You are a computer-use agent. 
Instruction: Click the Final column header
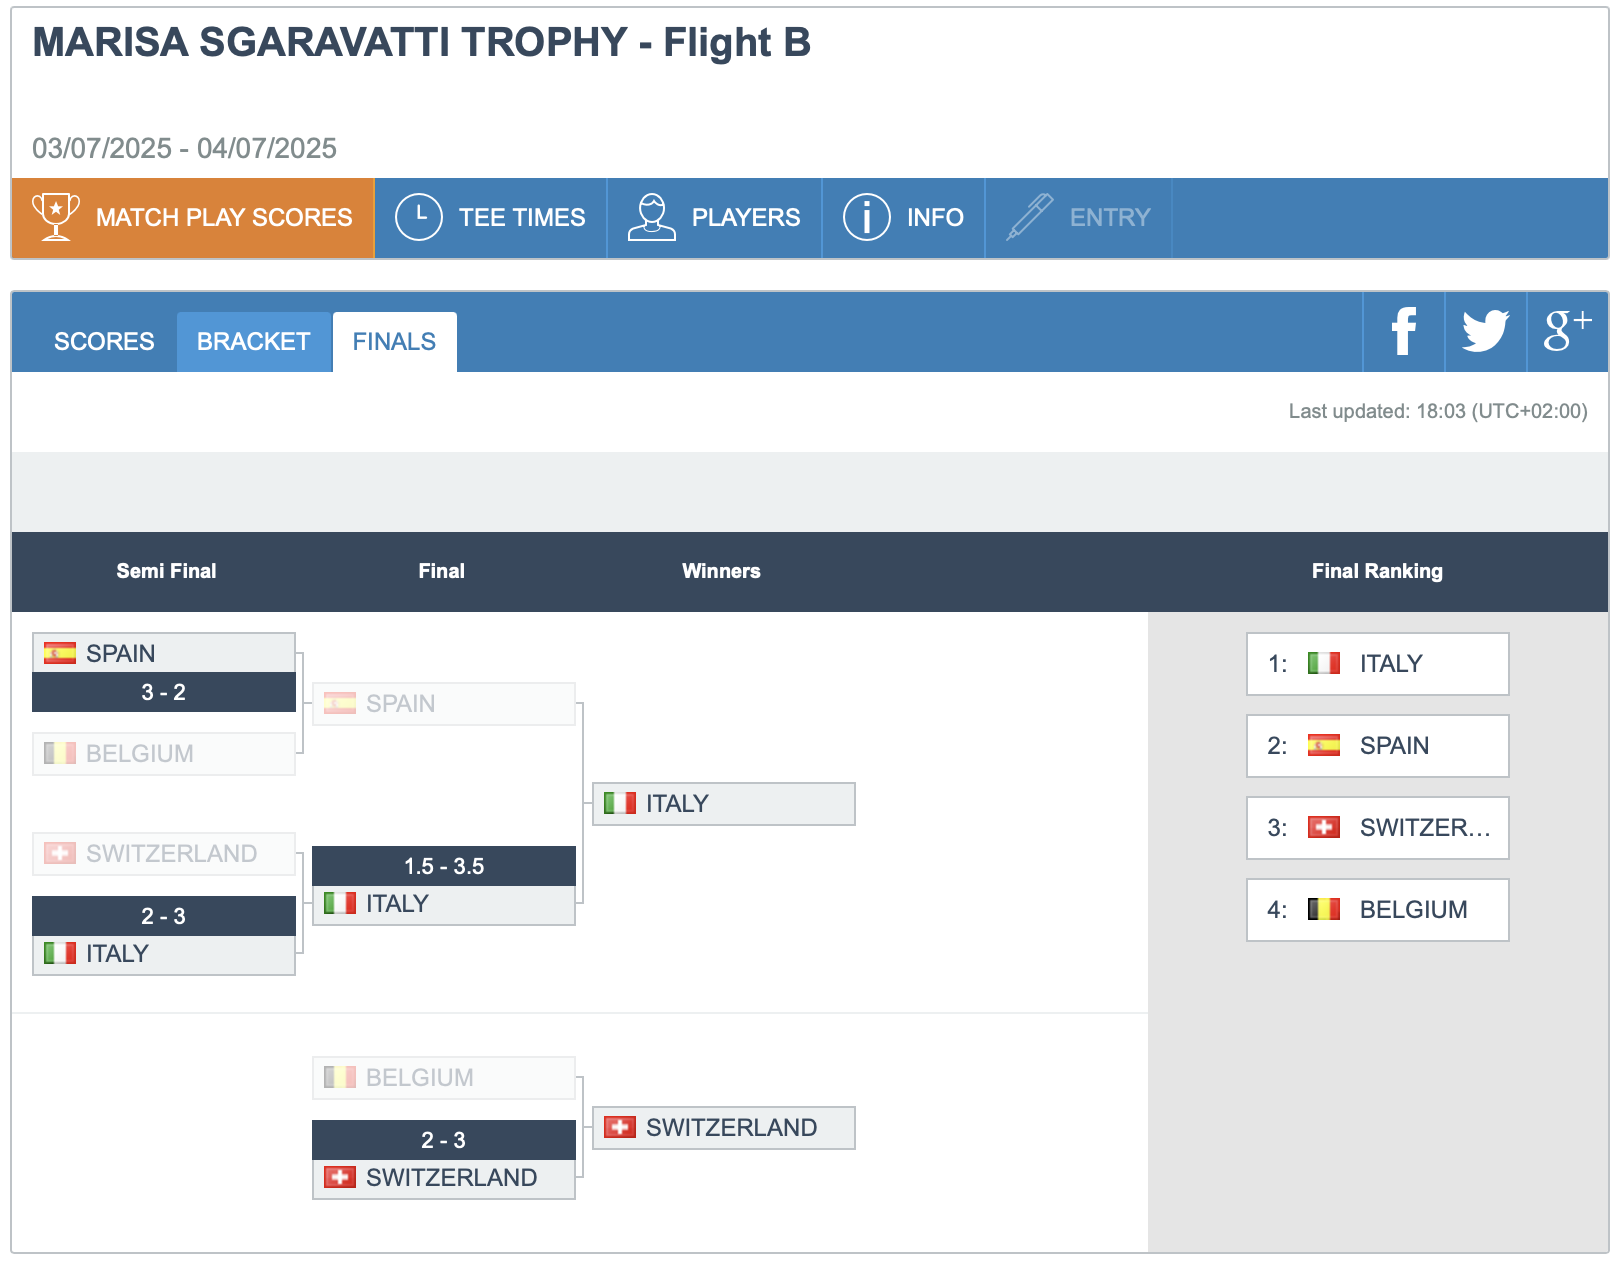click(x=442, y=571)
